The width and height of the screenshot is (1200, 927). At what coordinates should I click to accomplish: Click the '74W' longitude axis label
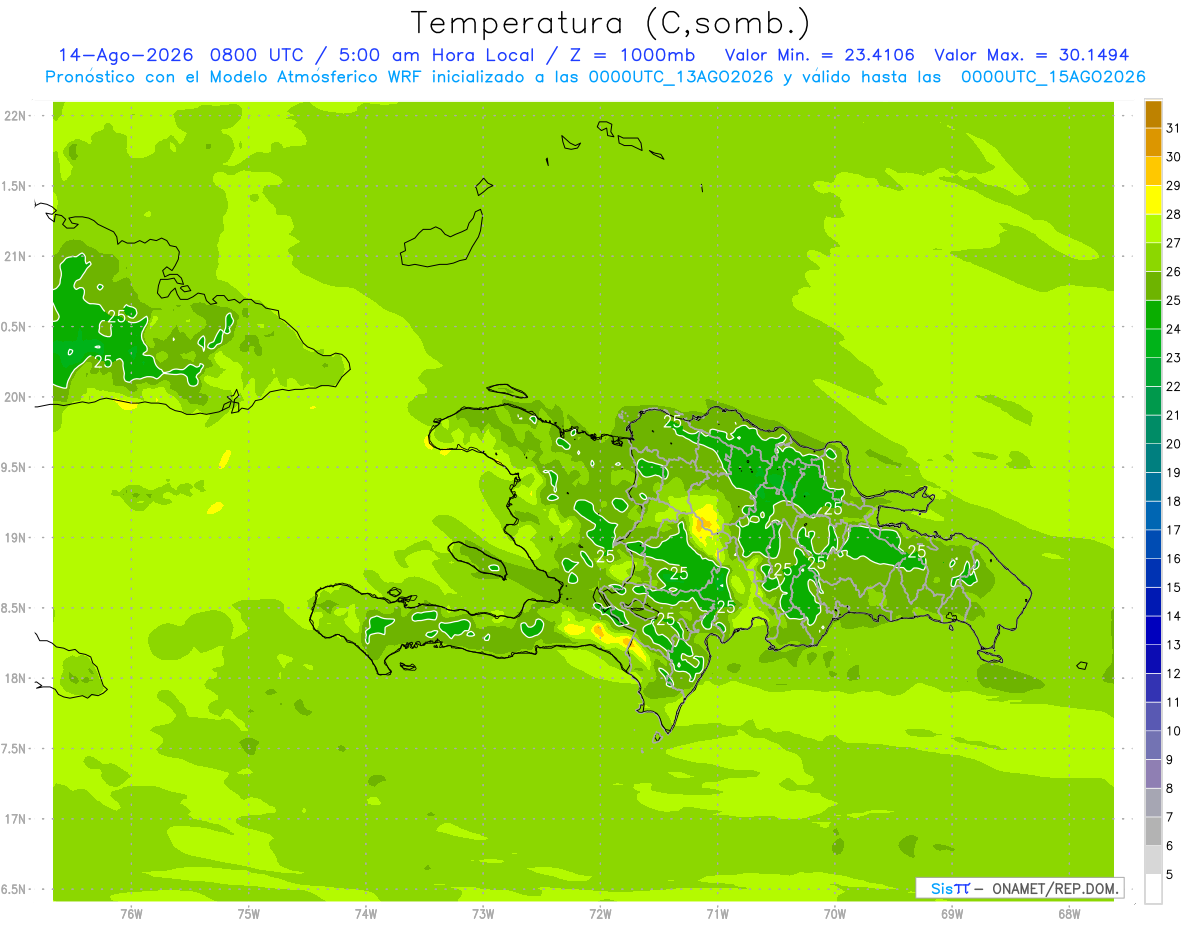(x=366, y=914)
